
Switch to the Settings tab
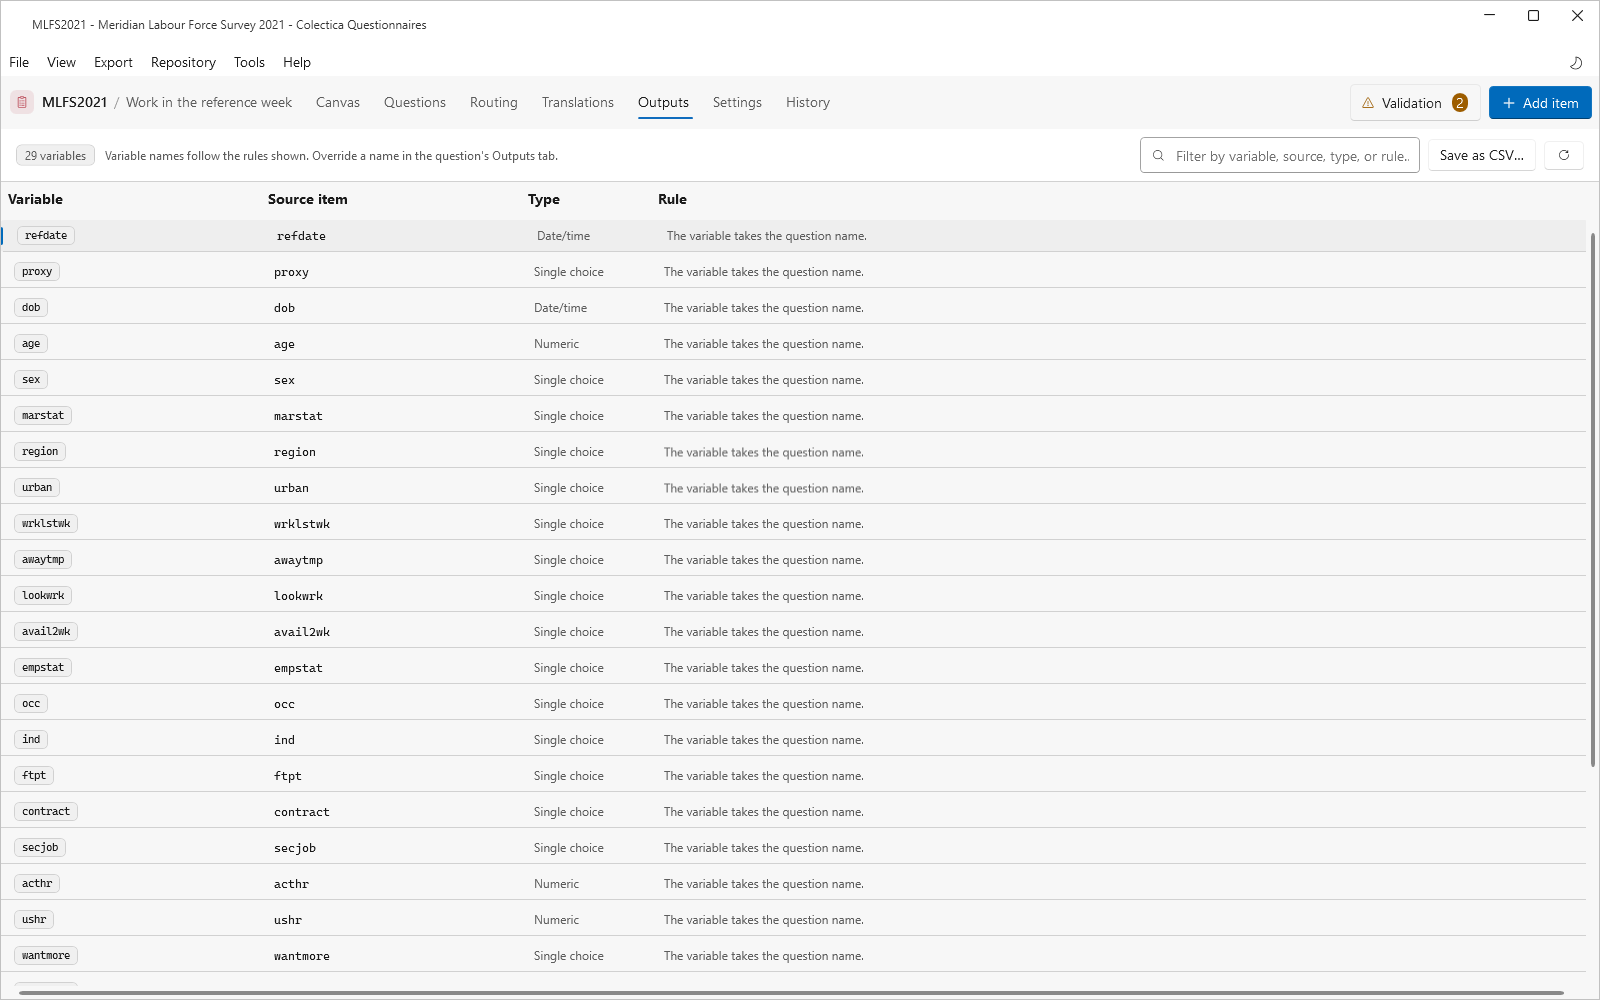coord(737,102)
